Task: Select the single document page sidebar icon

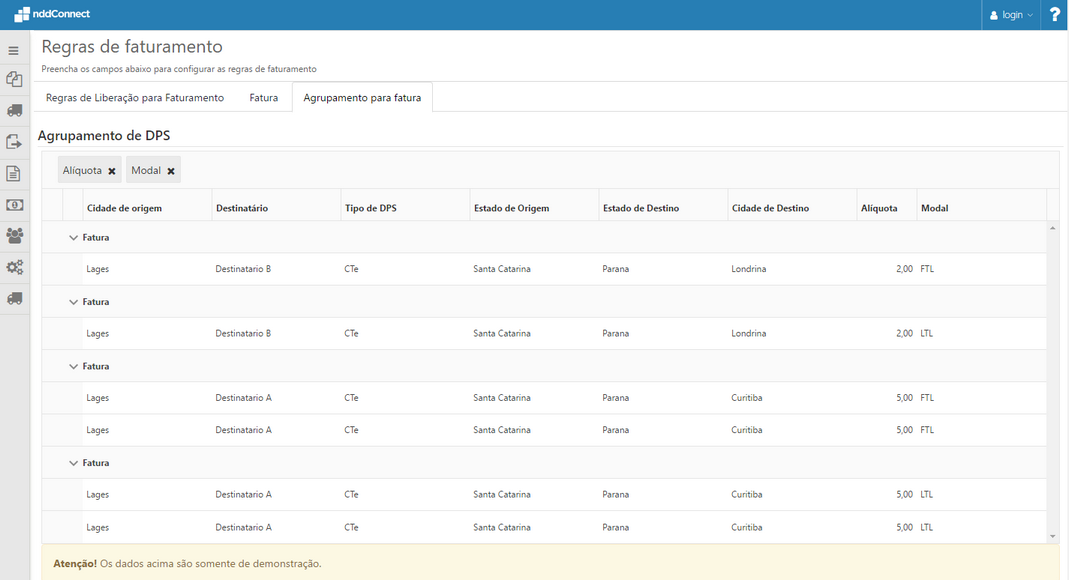Action: [x=14, y=173]
